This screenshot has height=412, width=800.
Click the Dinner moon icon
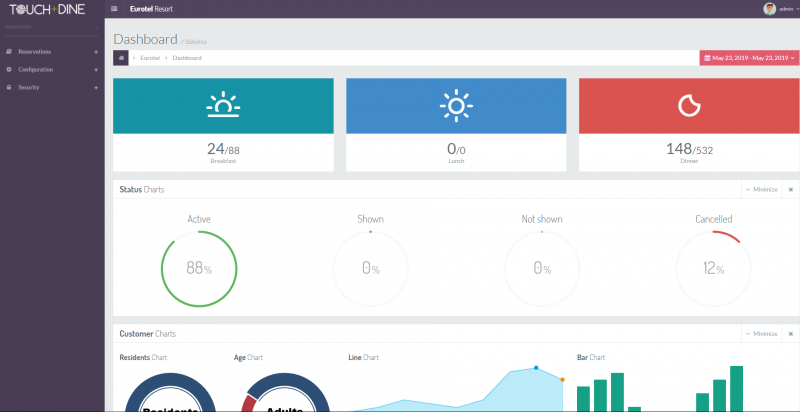(689, 106)
